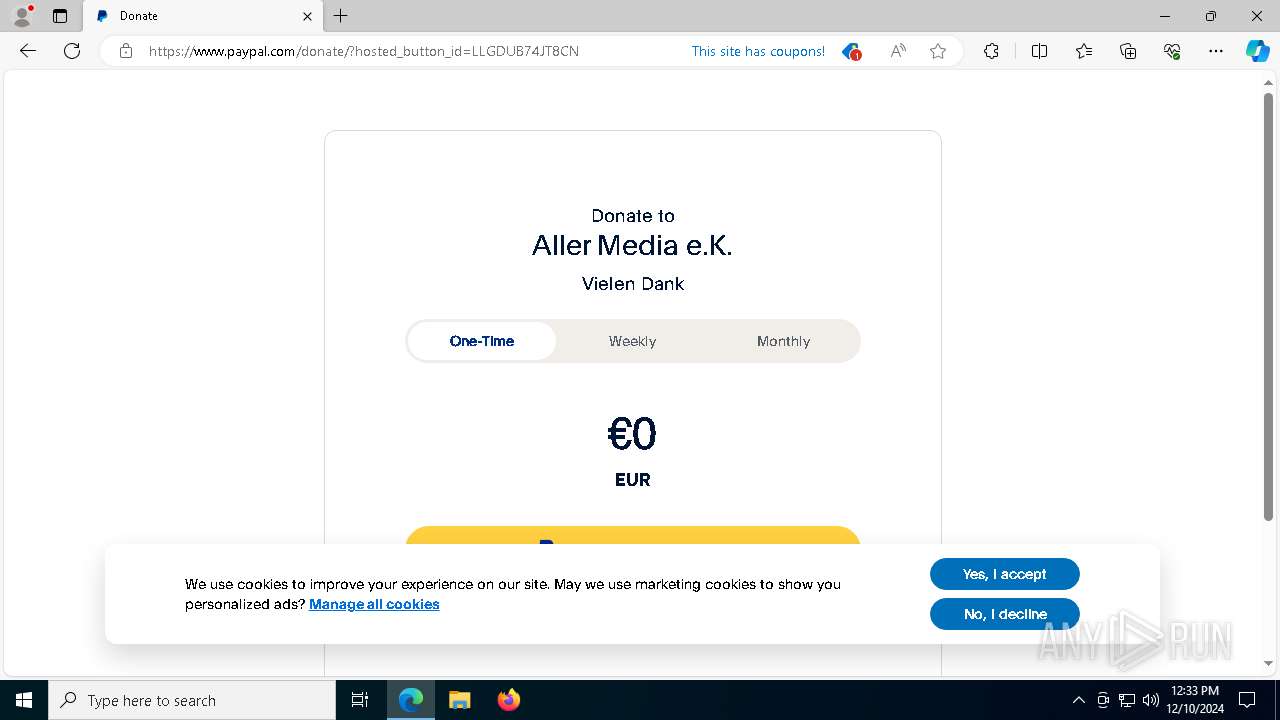The width and height of the screenshot is (1280, 720).
Task: Select the One-Time donation option
Action: point(482,341)
